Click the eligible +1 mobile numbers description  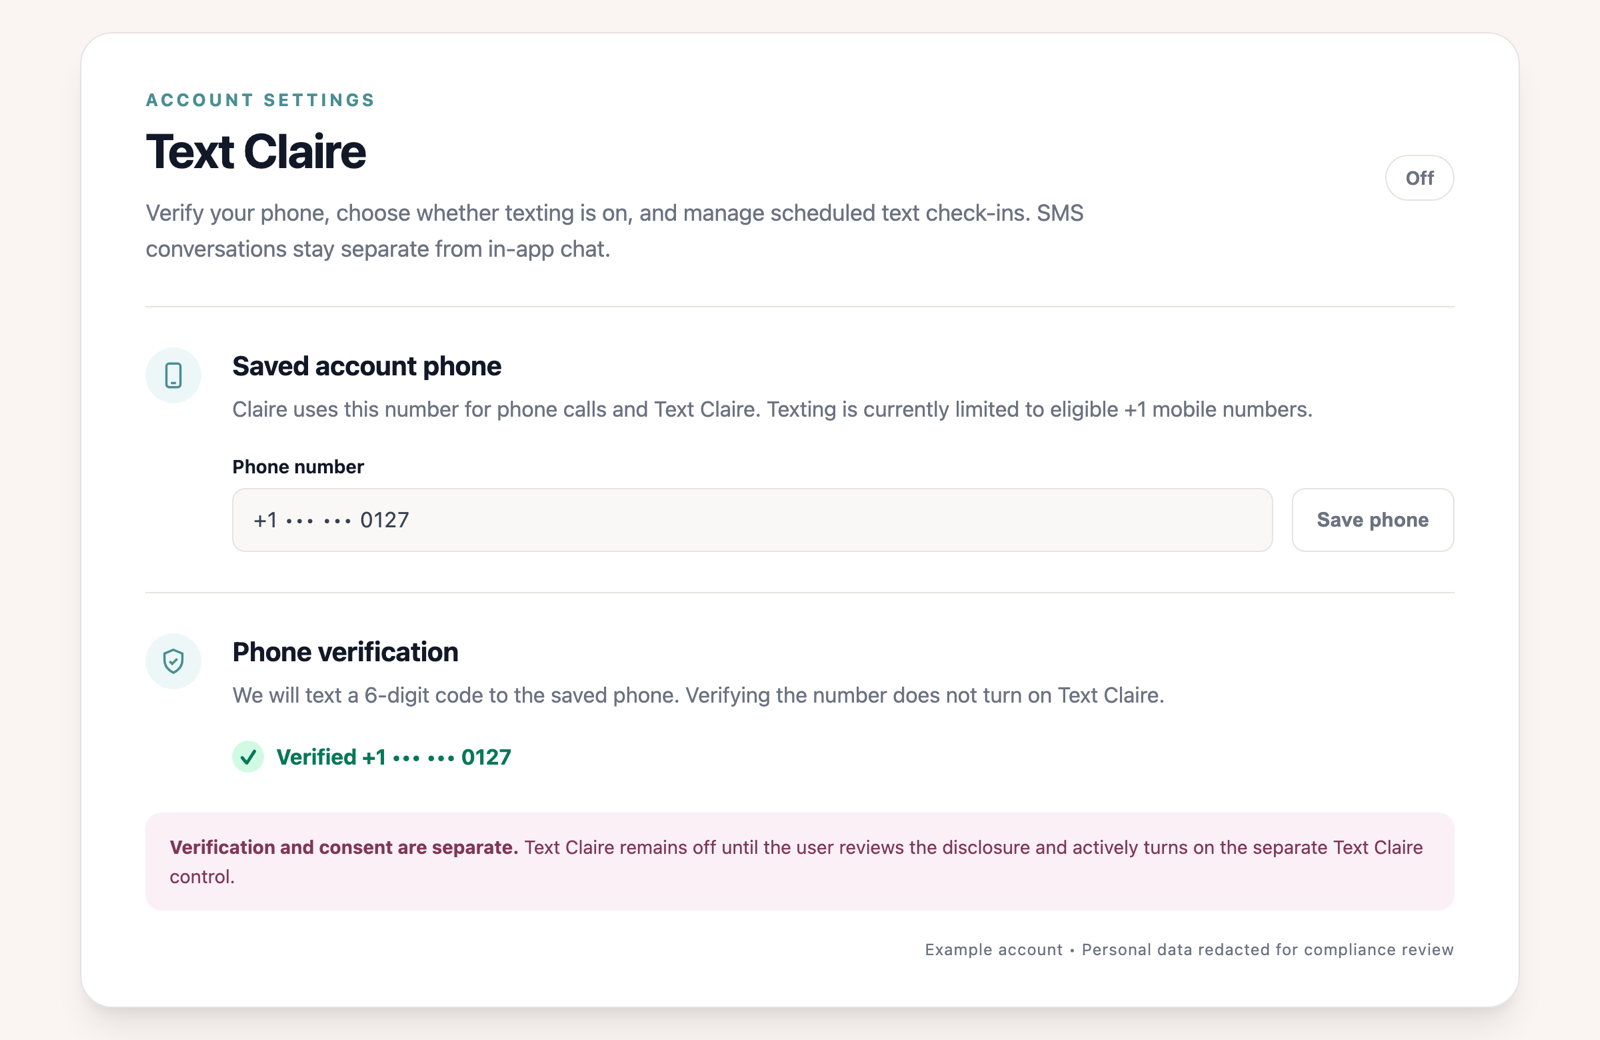point(772,409)
